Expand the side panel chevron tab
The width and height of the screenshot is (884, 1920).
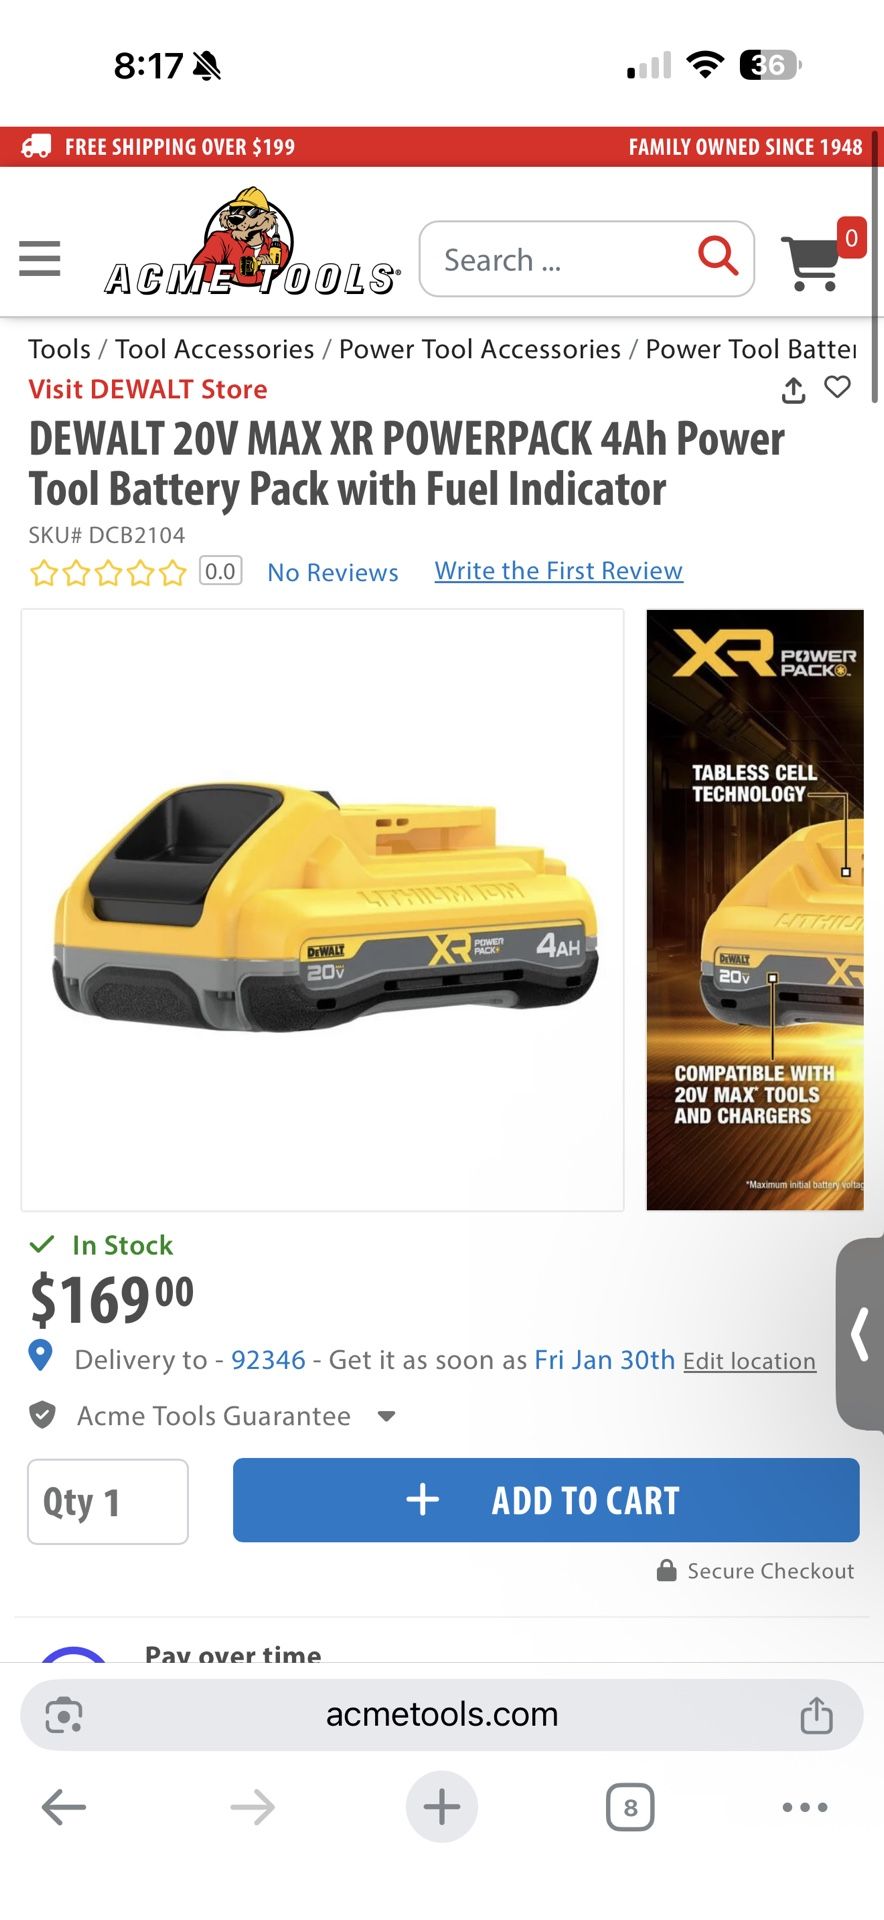click(x=860, y=1334)
